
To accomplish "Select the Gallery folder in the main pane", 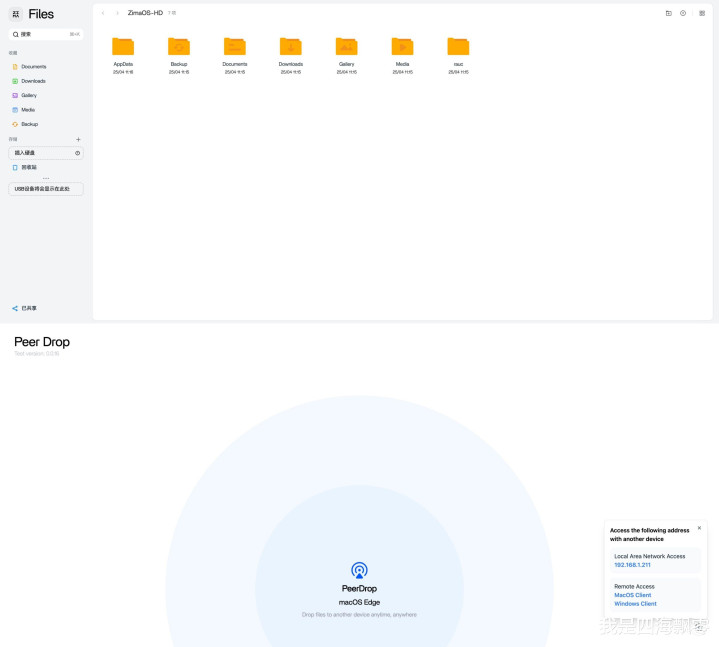I will point(347,55).
